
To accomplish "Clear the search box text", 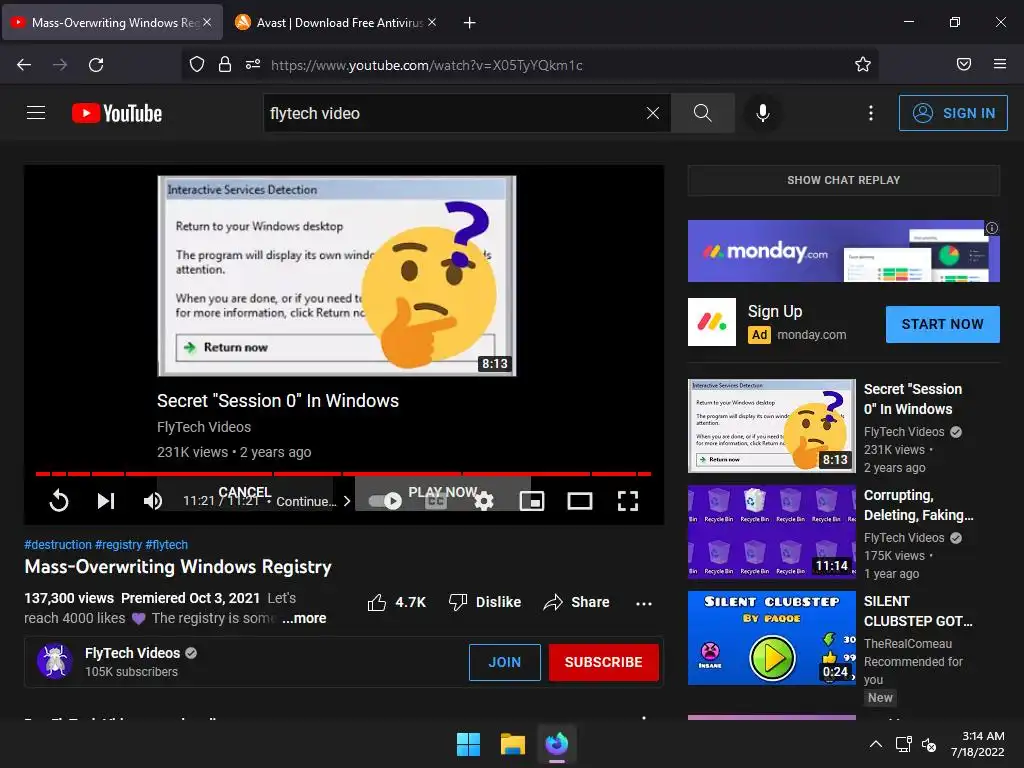I will 652,113.
